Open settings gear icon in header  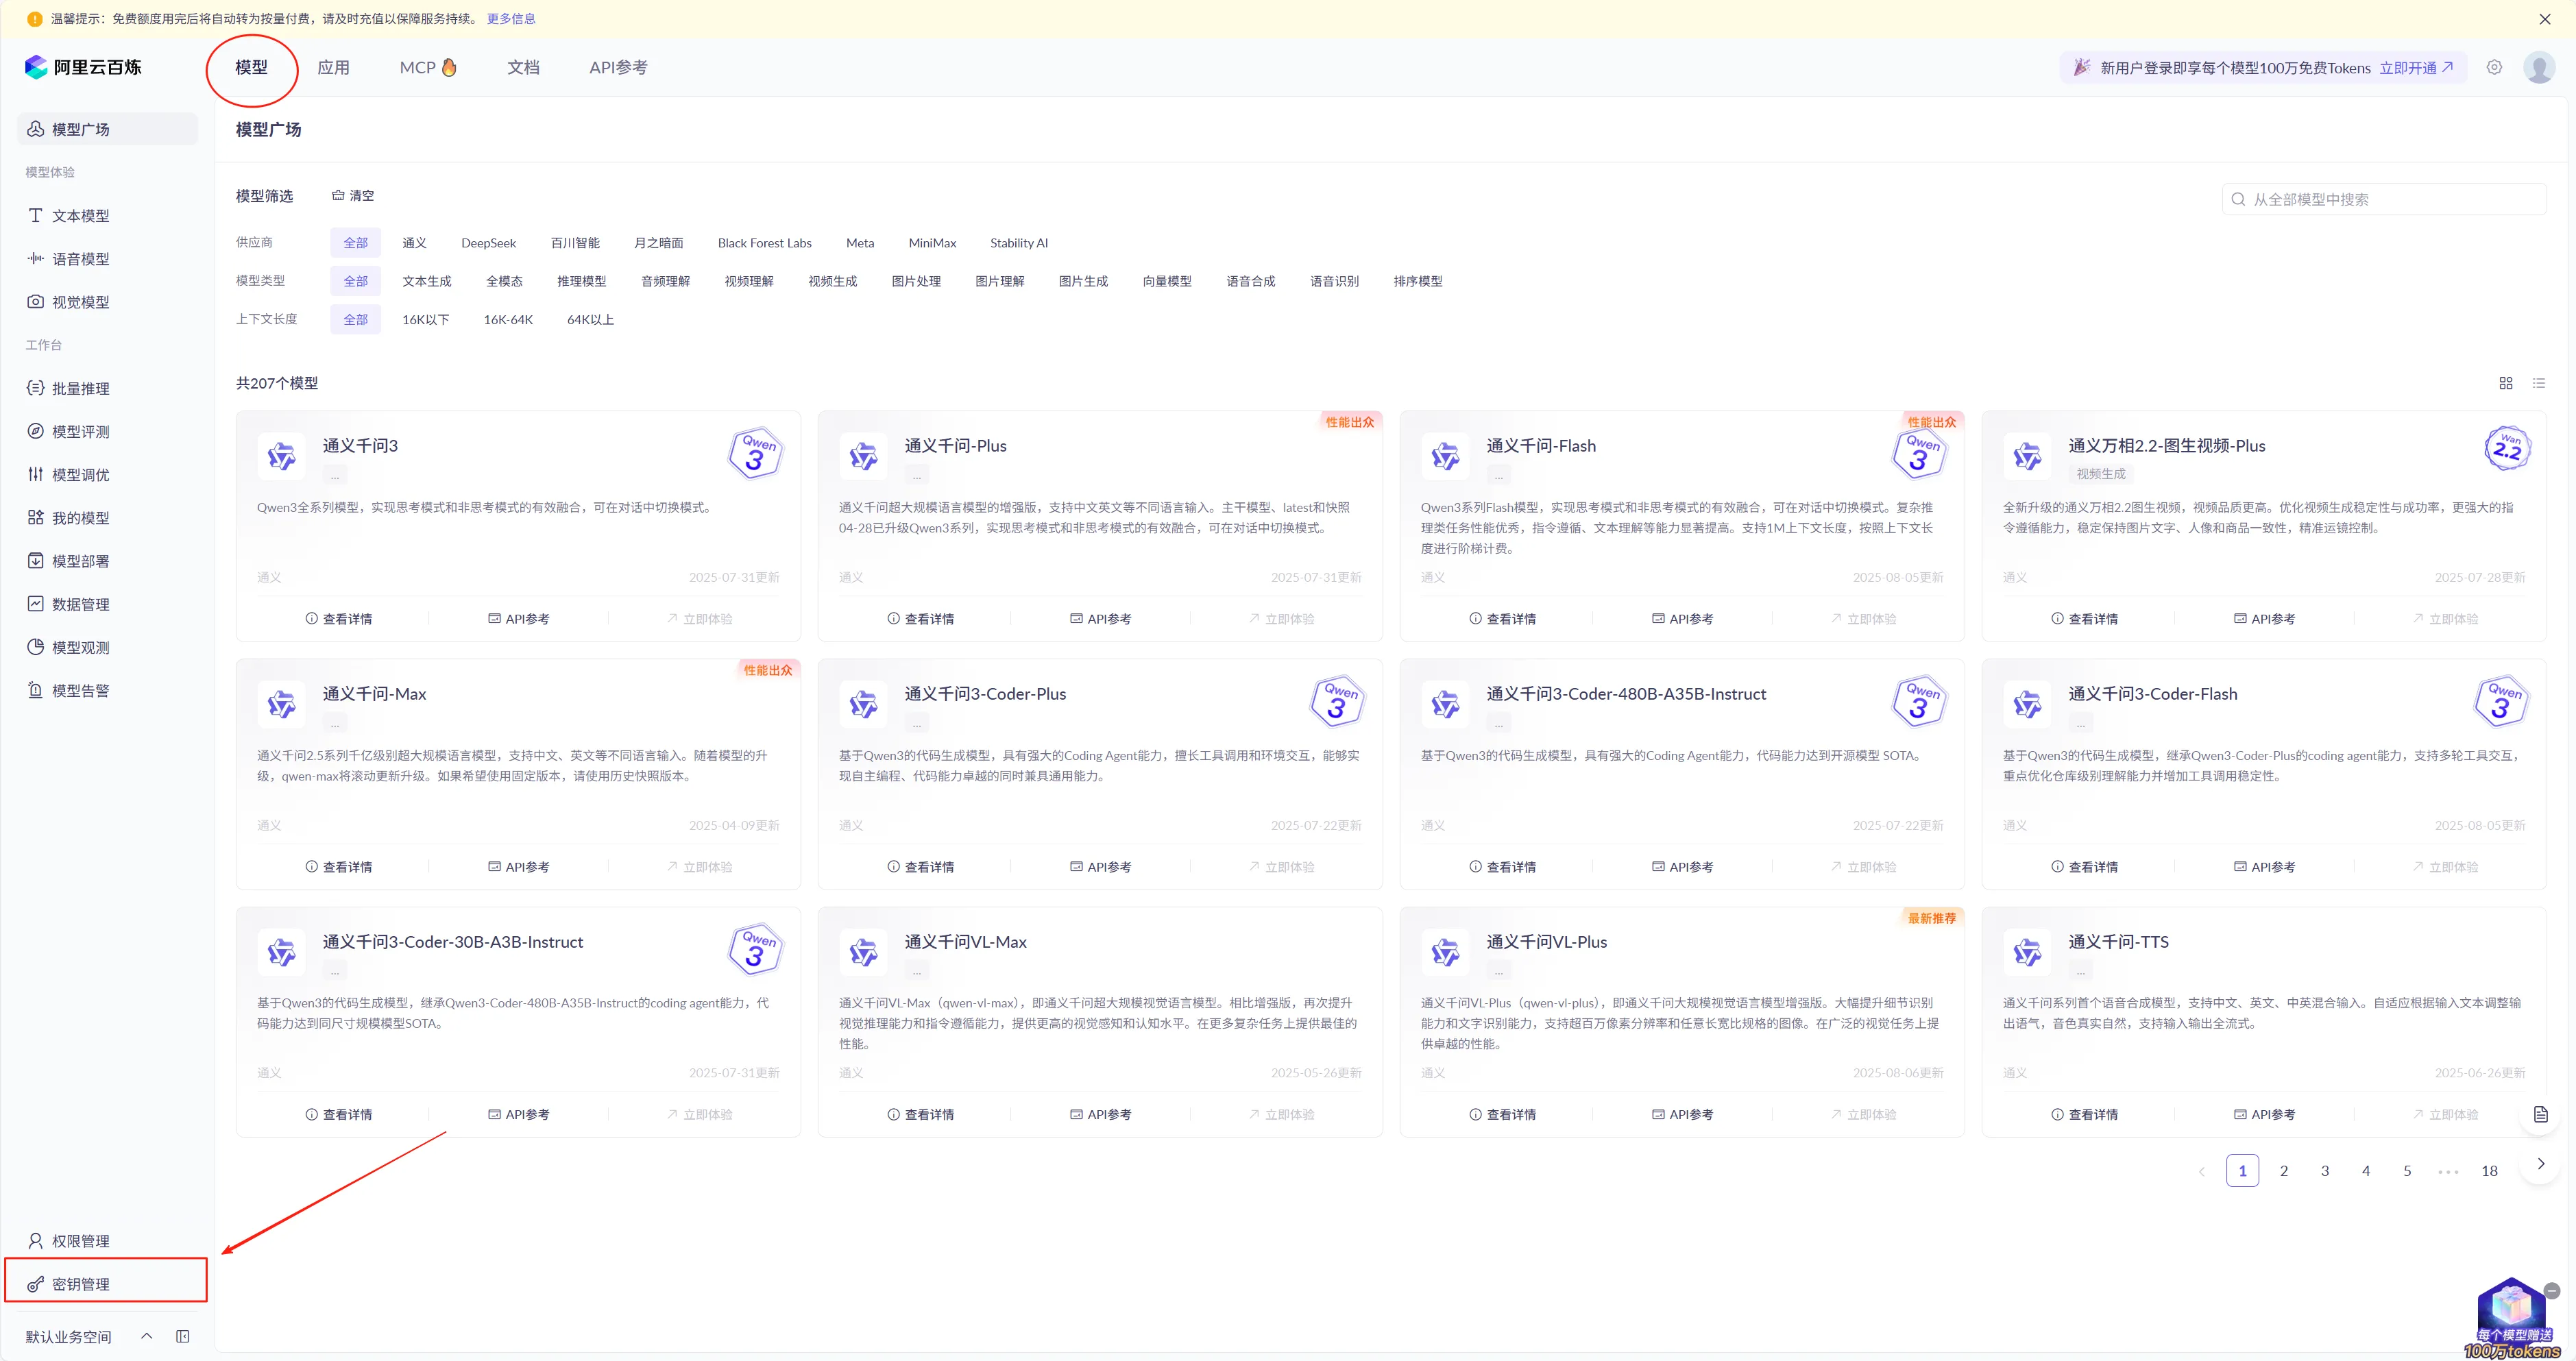(2494, 67)
